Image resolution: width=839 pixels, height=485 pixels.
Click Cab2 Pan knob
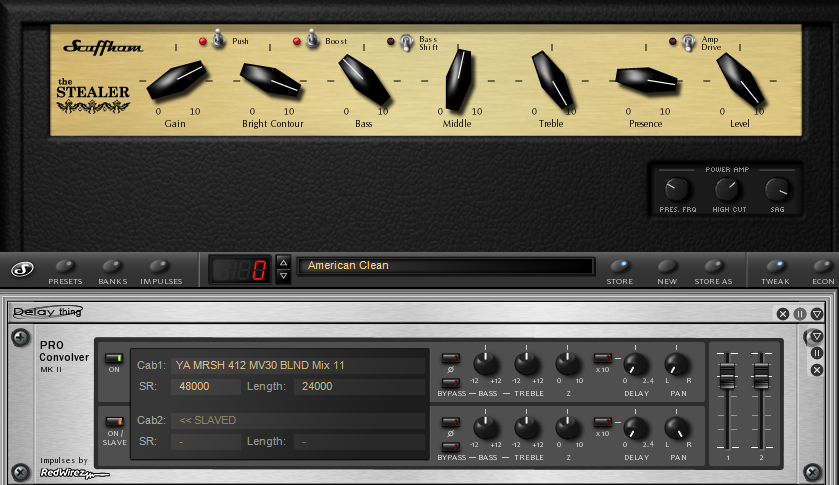[x=676, y=428]
